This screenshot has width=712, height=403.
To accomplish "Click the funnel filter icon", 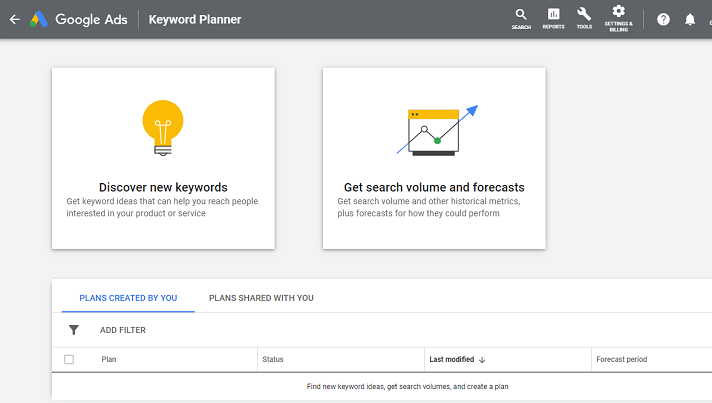I will [x=74, y=330].
